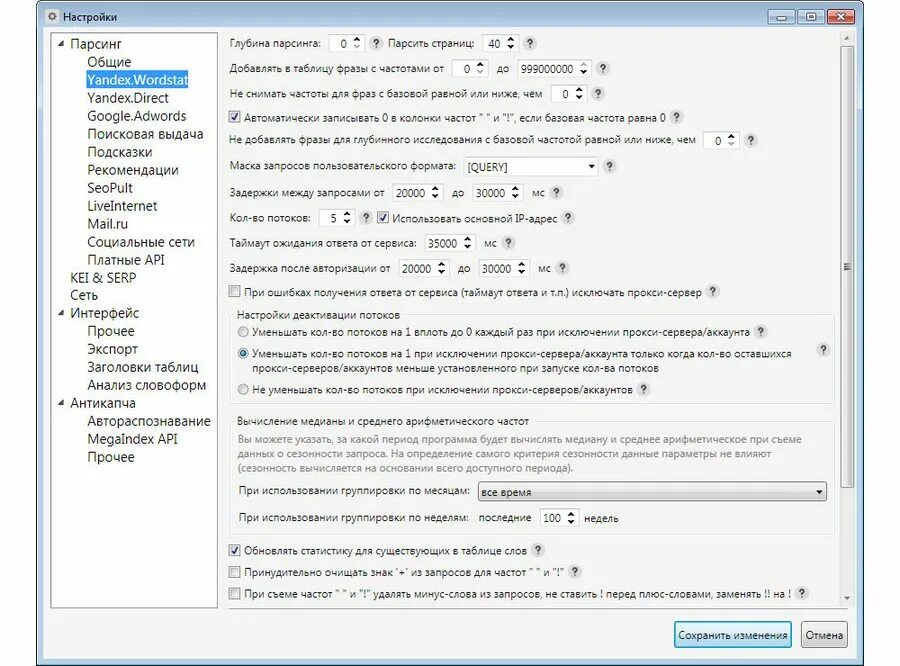Select Уменьшать вплоть до 0 radio option

(243, 332)
